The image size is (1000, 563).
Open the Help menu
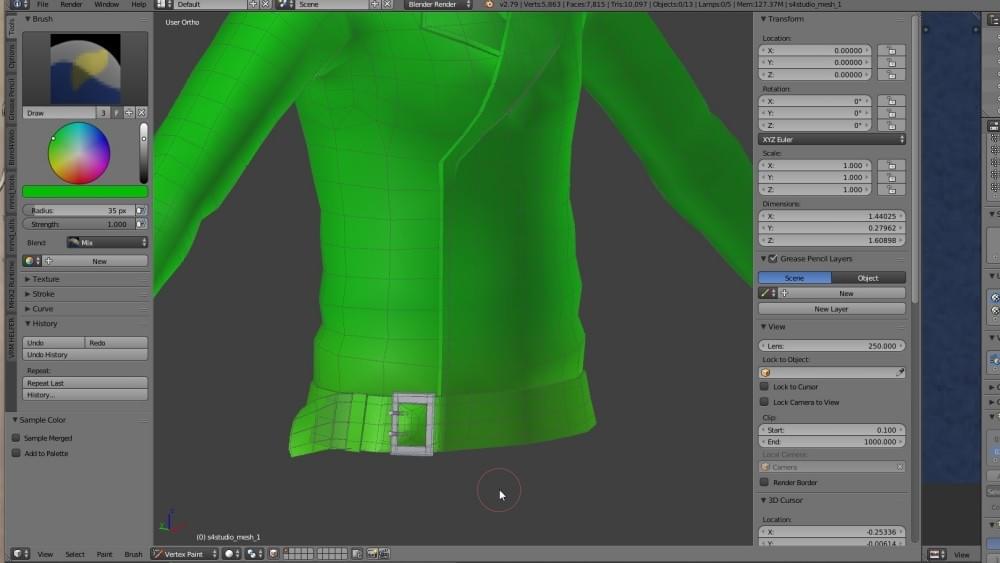tap(139, 4)
